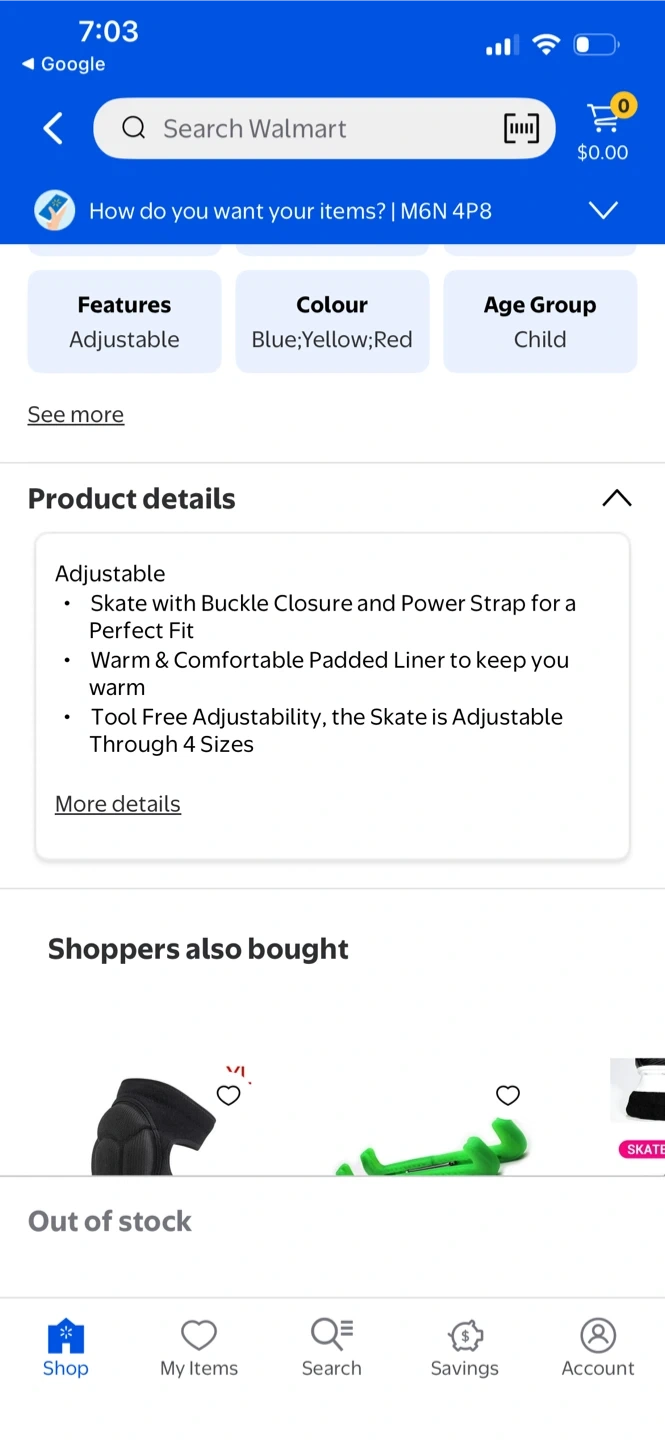Screen dimensions: 665x1440
Task: Switch to the Search tab
Action: point(332,1347)
